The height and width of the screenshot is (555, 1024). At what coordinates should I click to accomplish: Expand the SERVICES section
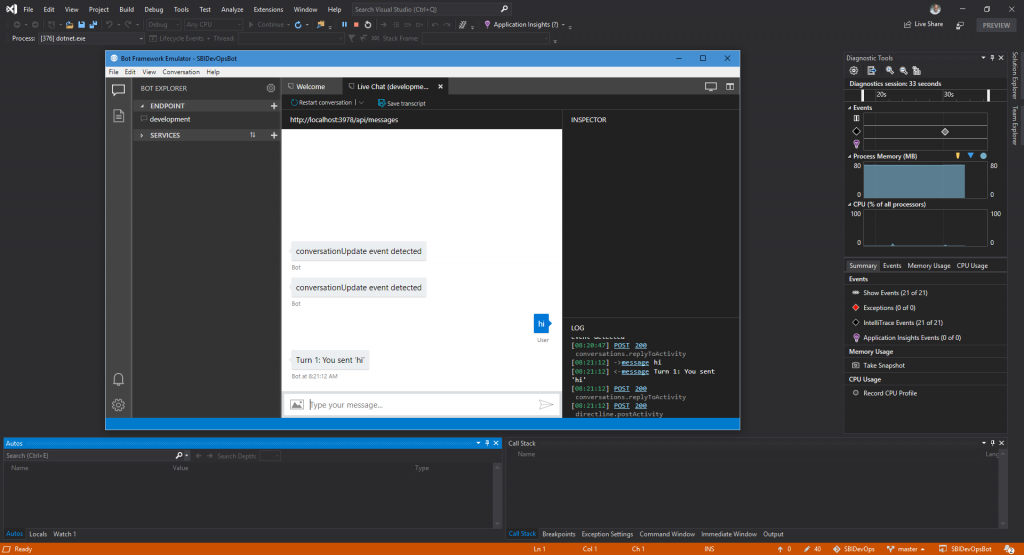click(142, 135)
